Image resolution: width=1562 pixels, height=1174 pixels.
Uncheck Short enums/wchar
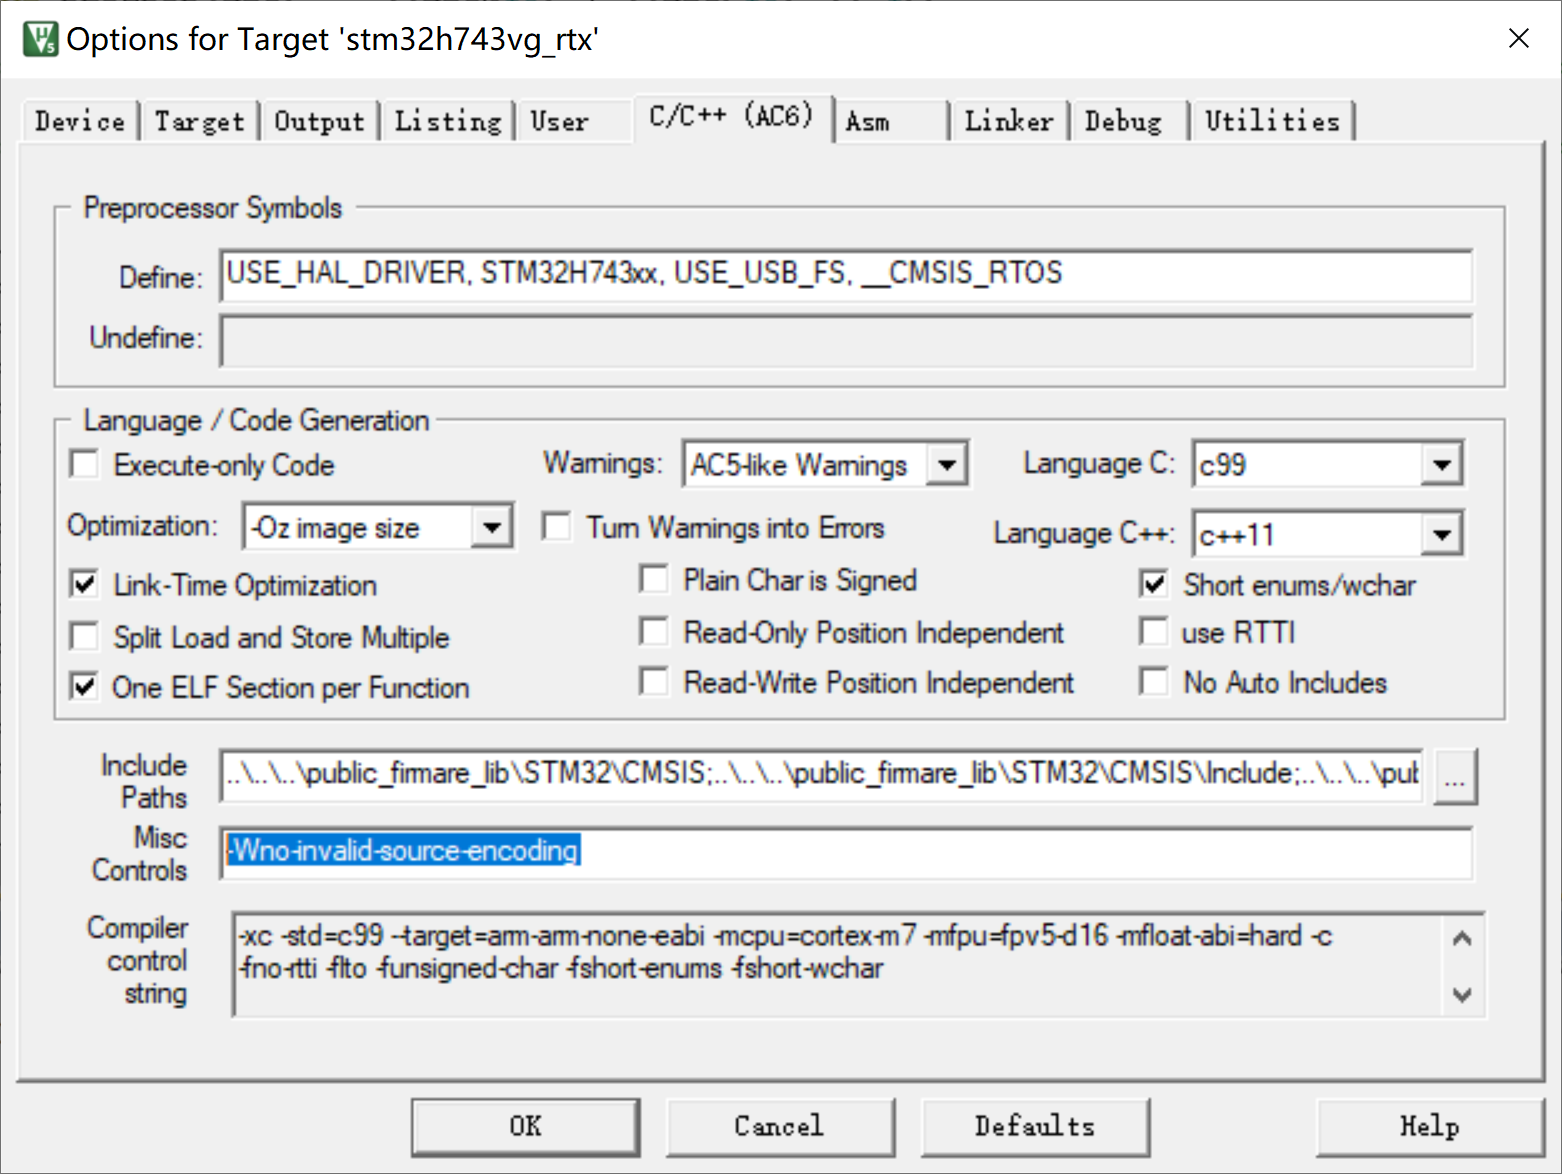tap(1153, 584)
